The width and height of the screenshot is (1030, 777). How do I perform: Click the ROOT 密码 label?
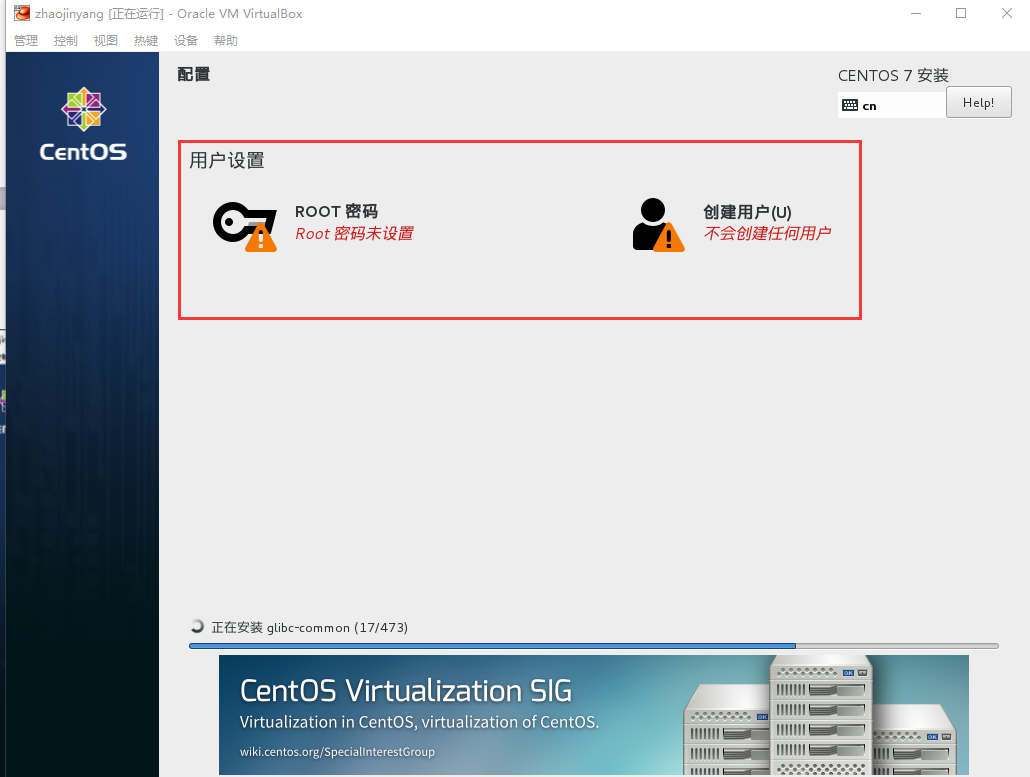[336, 211]
